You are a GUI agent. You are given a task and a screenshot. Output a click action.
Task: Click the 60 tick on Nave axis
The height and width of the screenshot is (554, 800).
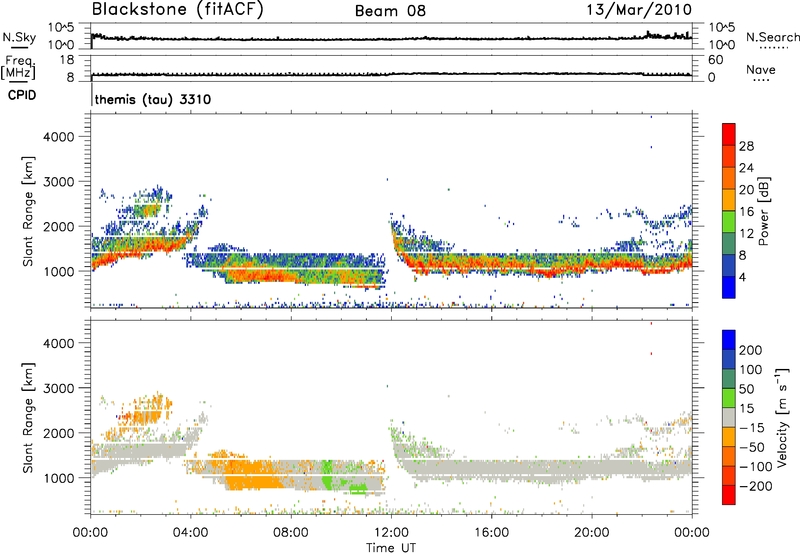pos(715,60)
